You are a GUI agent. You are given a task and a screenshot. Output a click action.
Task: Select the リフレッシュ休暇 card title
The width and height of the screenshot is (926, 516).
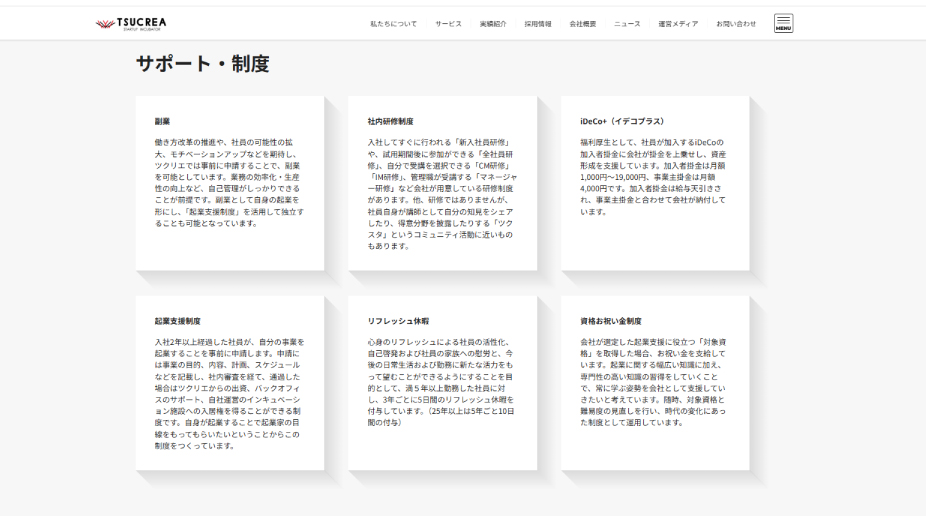[398, 321]
